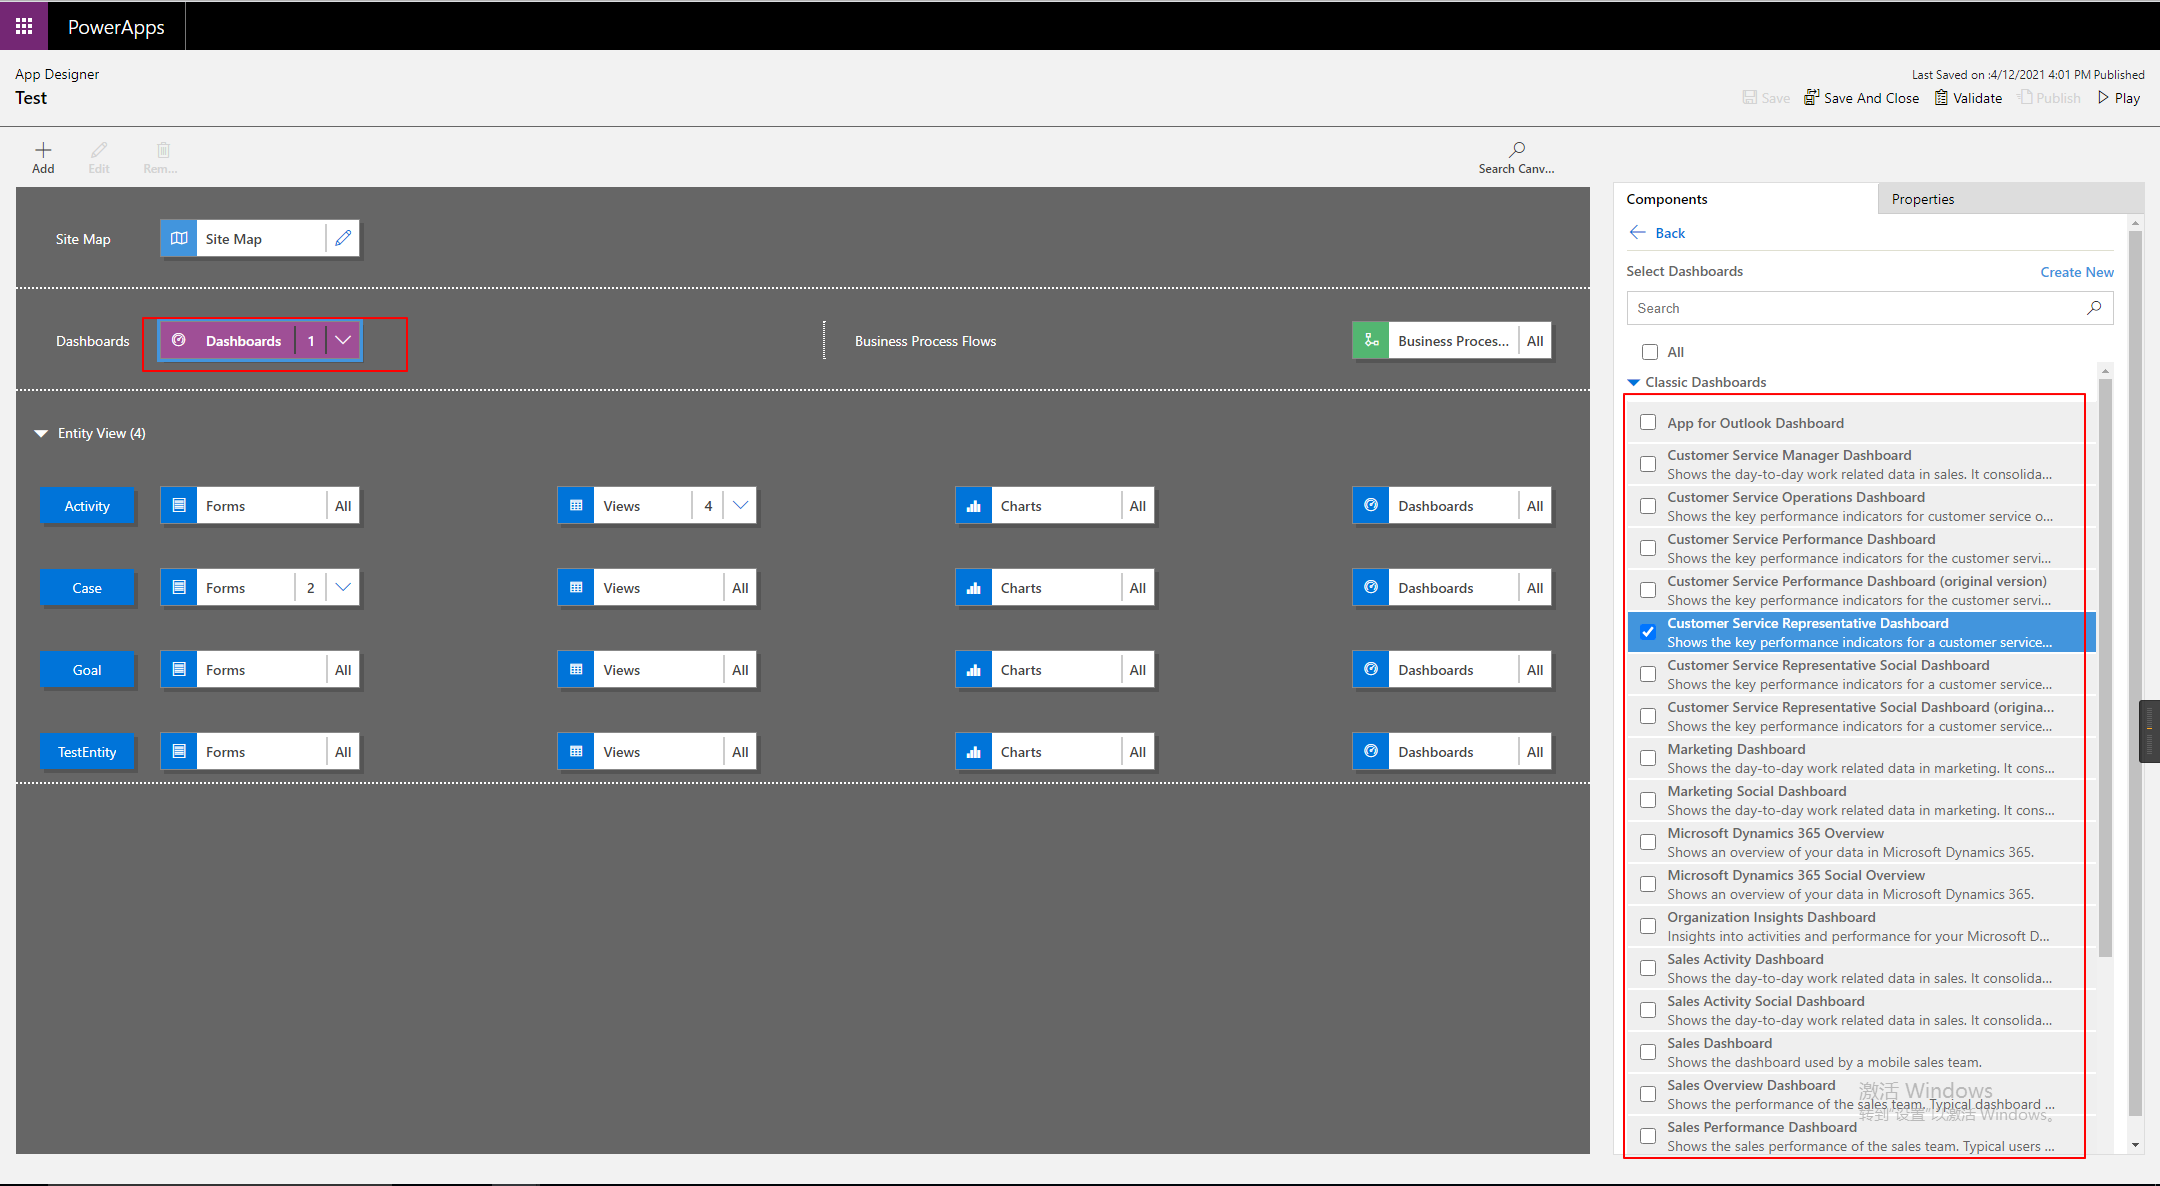
Task: Click the Play triangle icon
Action: click(2103, 98)
